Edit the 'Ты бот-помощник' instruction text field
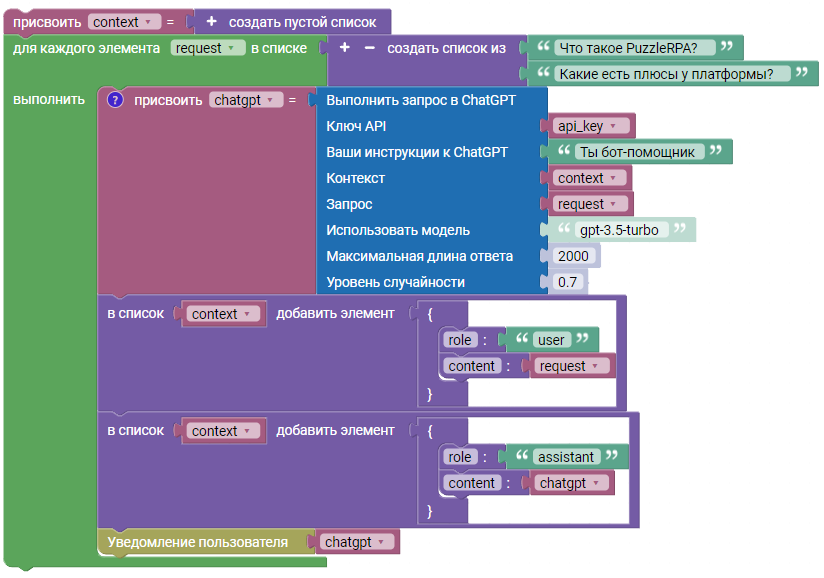The height and width of the screenshot is (578, 824). [x=640, y=152]
